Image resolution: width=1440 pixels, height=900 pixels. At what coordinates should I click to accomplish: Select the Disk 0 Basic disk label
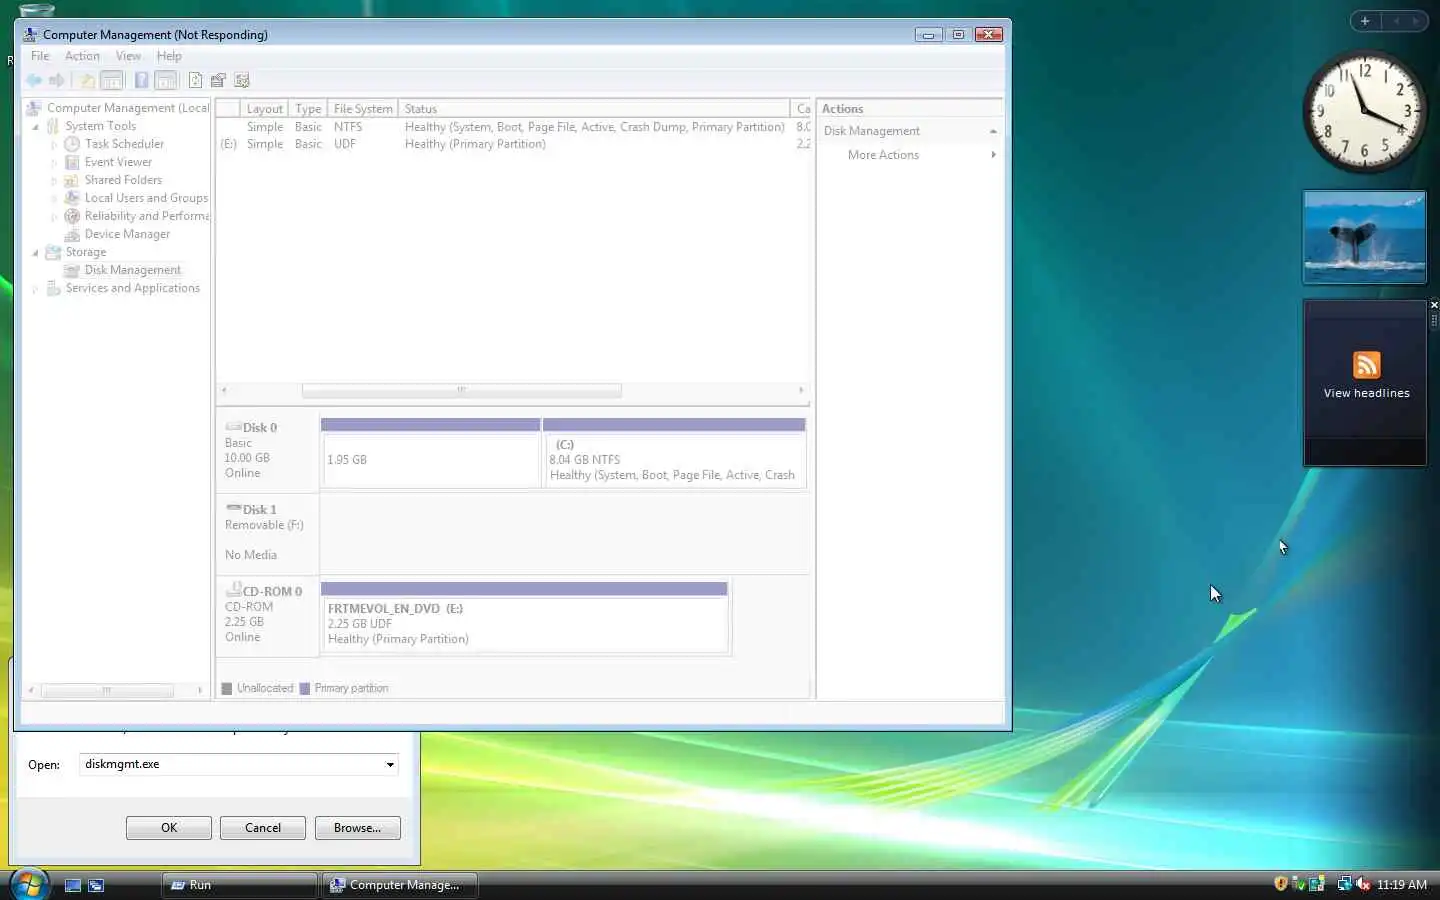[x=267, y=450]
